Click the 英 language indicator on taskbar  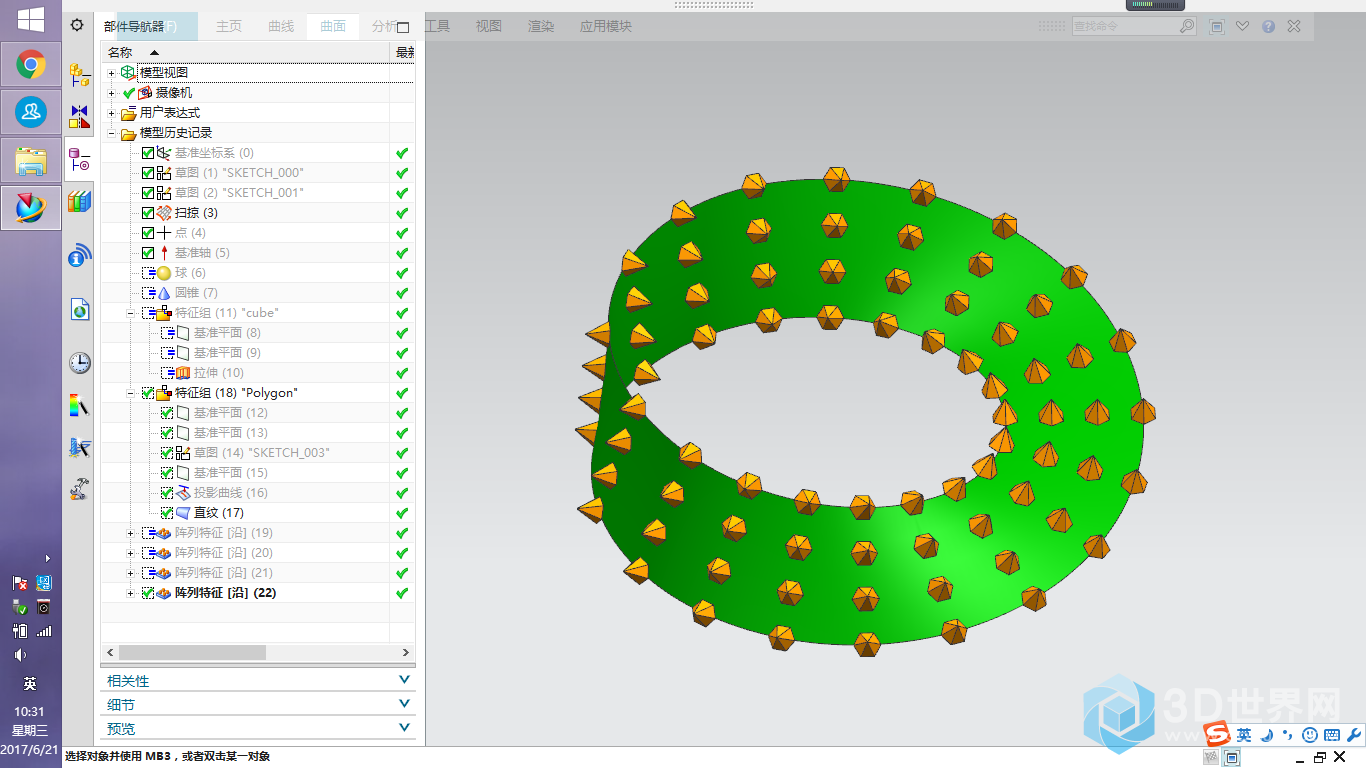pos(30,684)
